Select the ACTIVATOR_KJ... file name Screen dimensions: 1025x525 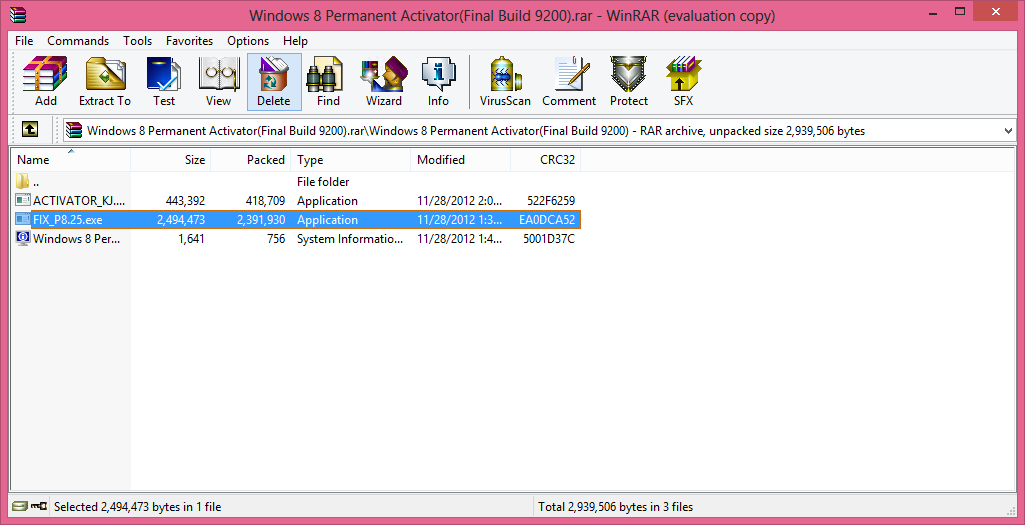(x=77, y=201)
